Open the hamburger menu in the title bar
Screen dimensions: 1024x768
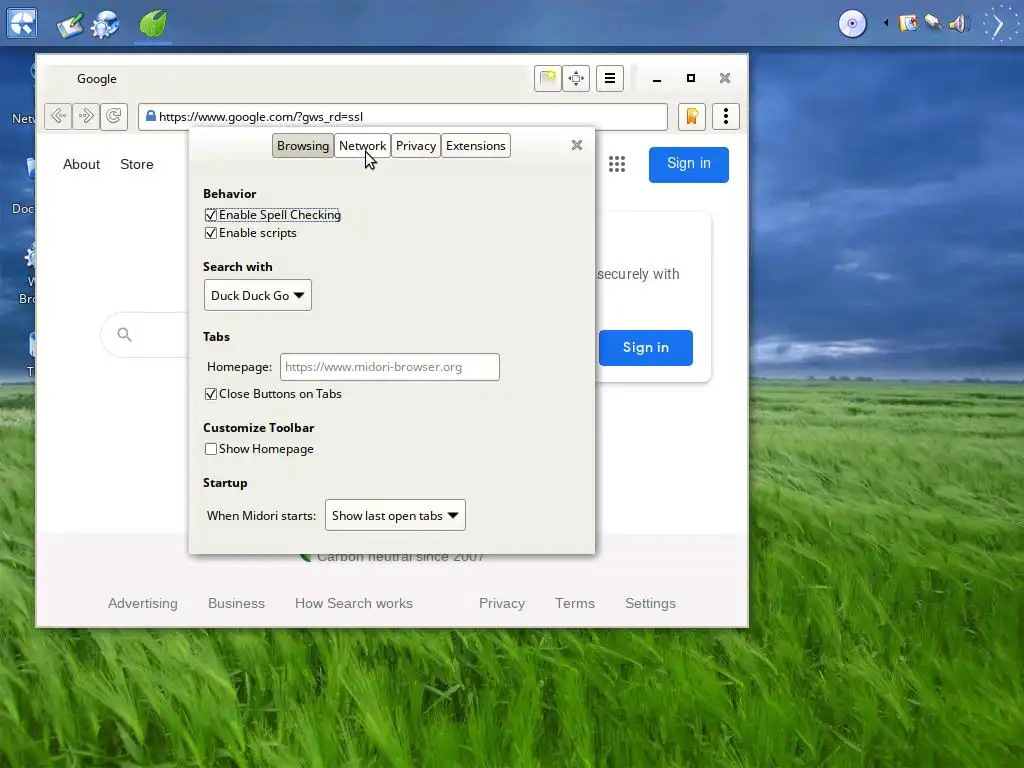tap(610, 78)
